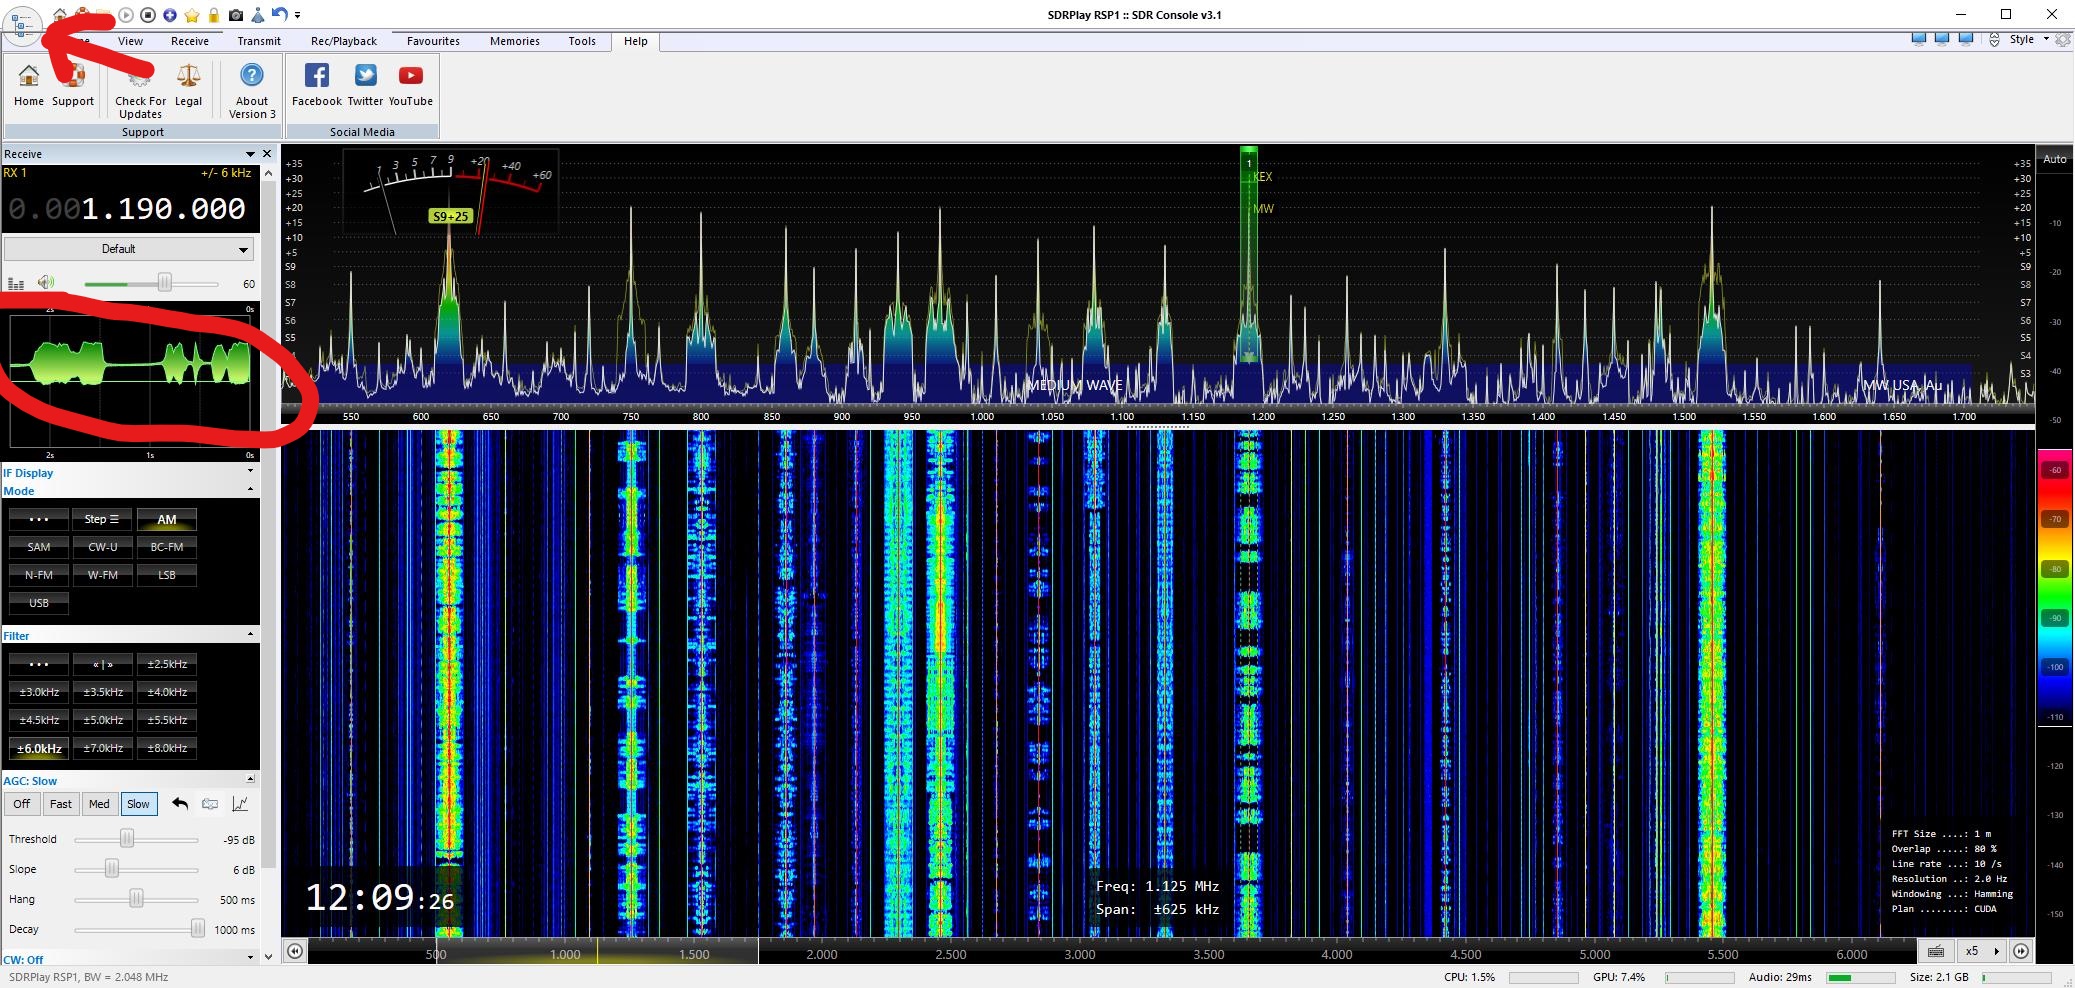
Task: Expand the CW: Off section
Action: click(250, 958)
